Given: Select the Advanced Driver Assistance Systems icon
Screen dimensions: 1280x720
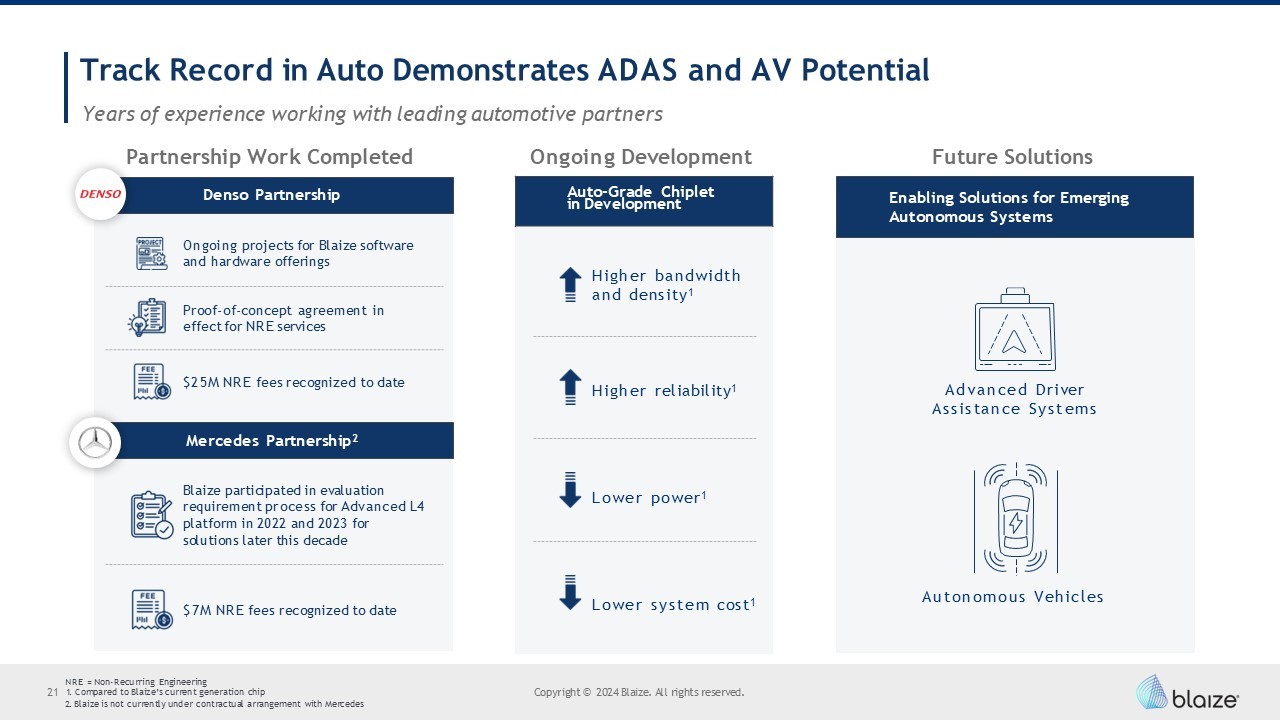Looking at the screenshot, I should coord(1014,330).
